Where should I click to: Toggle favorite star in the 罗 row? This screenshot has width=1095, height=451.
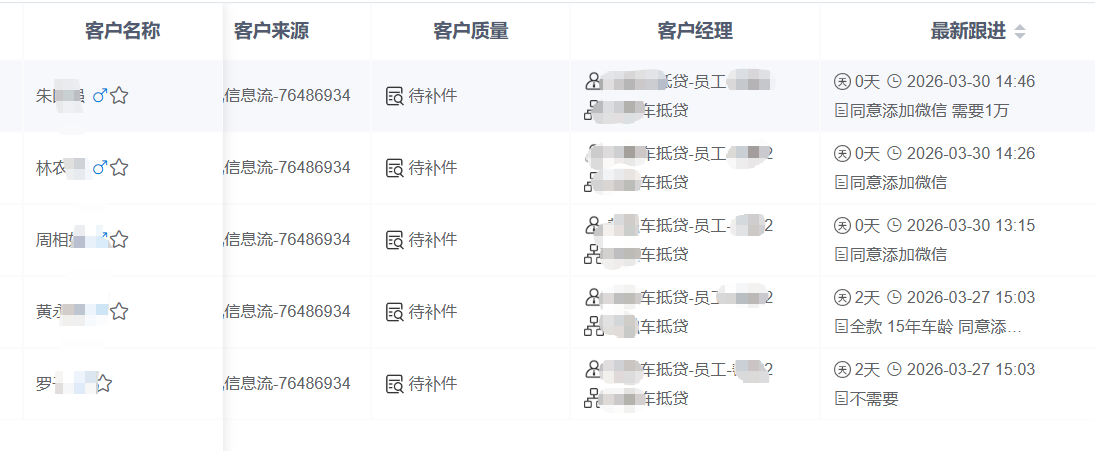point(103,384)
